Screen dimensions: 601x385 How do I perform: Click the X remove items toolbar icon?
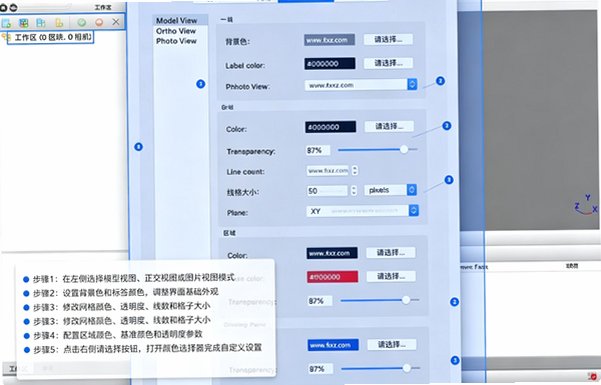coord(116,22)
